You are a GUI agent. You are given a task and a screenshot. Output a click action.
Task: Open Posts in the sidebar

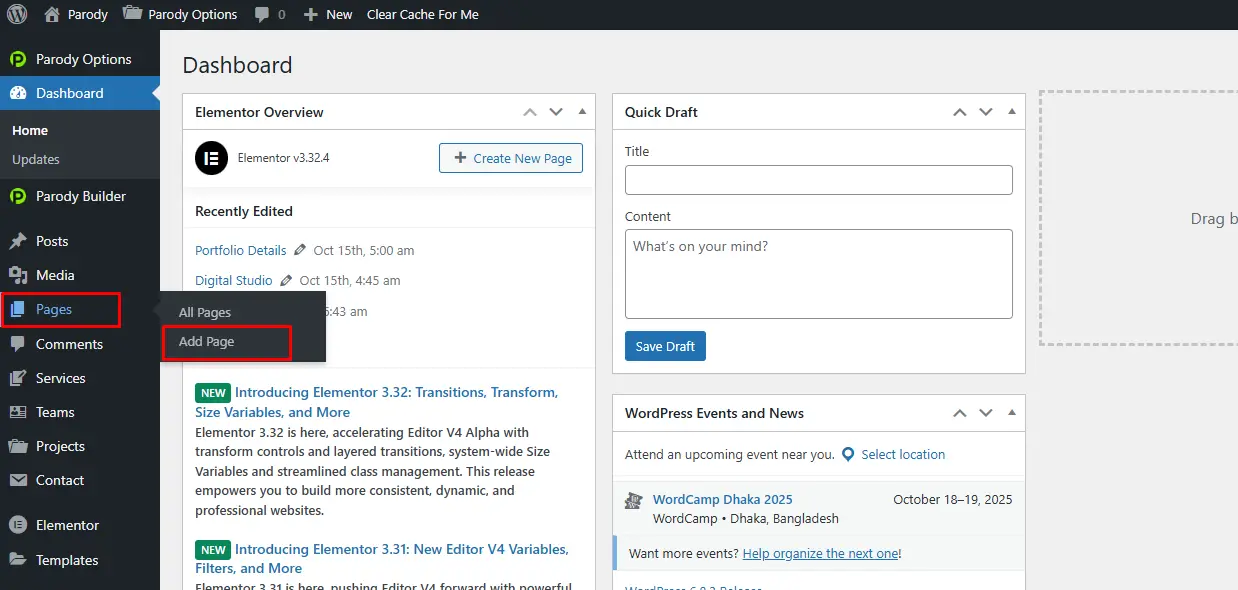(52, 241)
